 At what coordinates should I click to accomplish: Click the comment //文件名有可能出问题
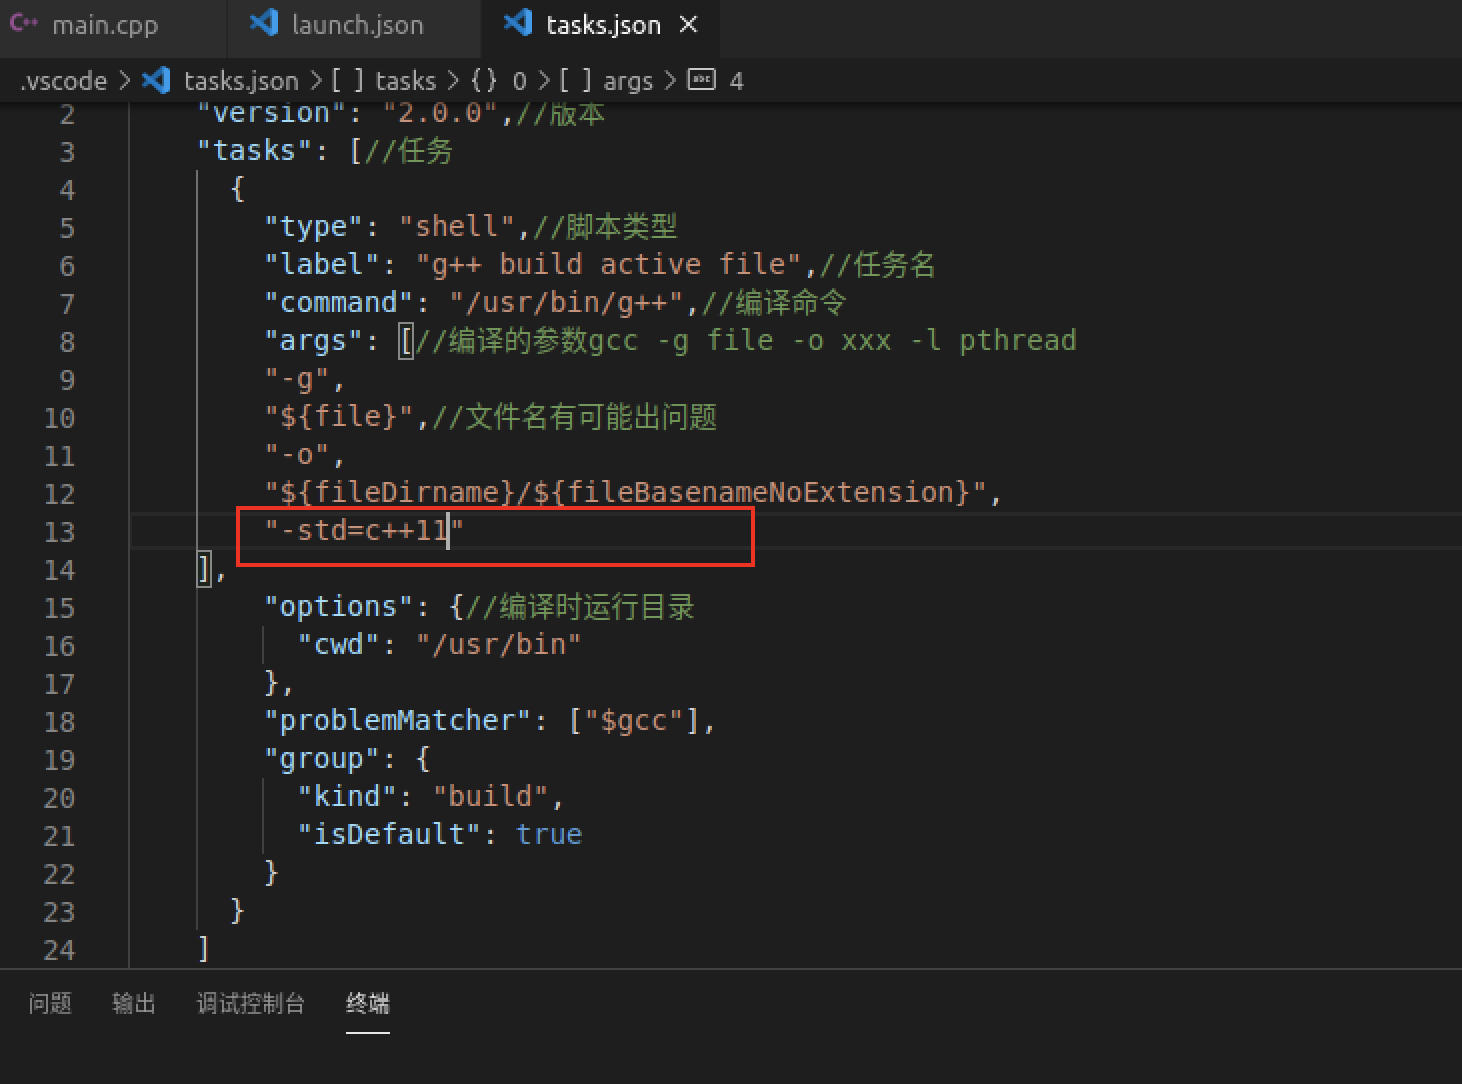tap(574, 416)
